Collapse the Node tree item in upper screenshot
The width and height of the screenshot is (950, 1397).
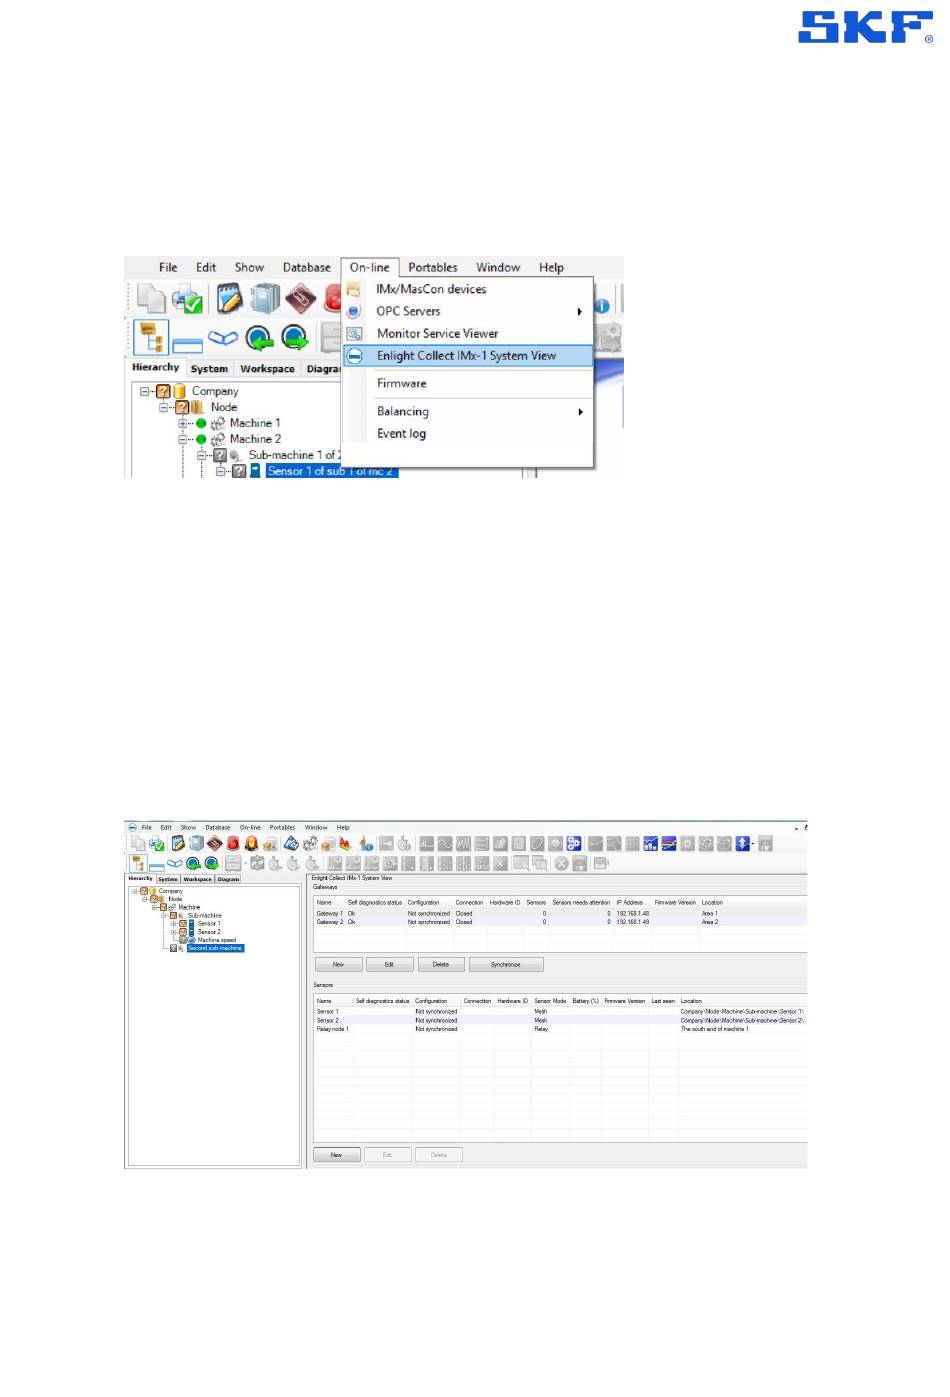tap(164, 408)
